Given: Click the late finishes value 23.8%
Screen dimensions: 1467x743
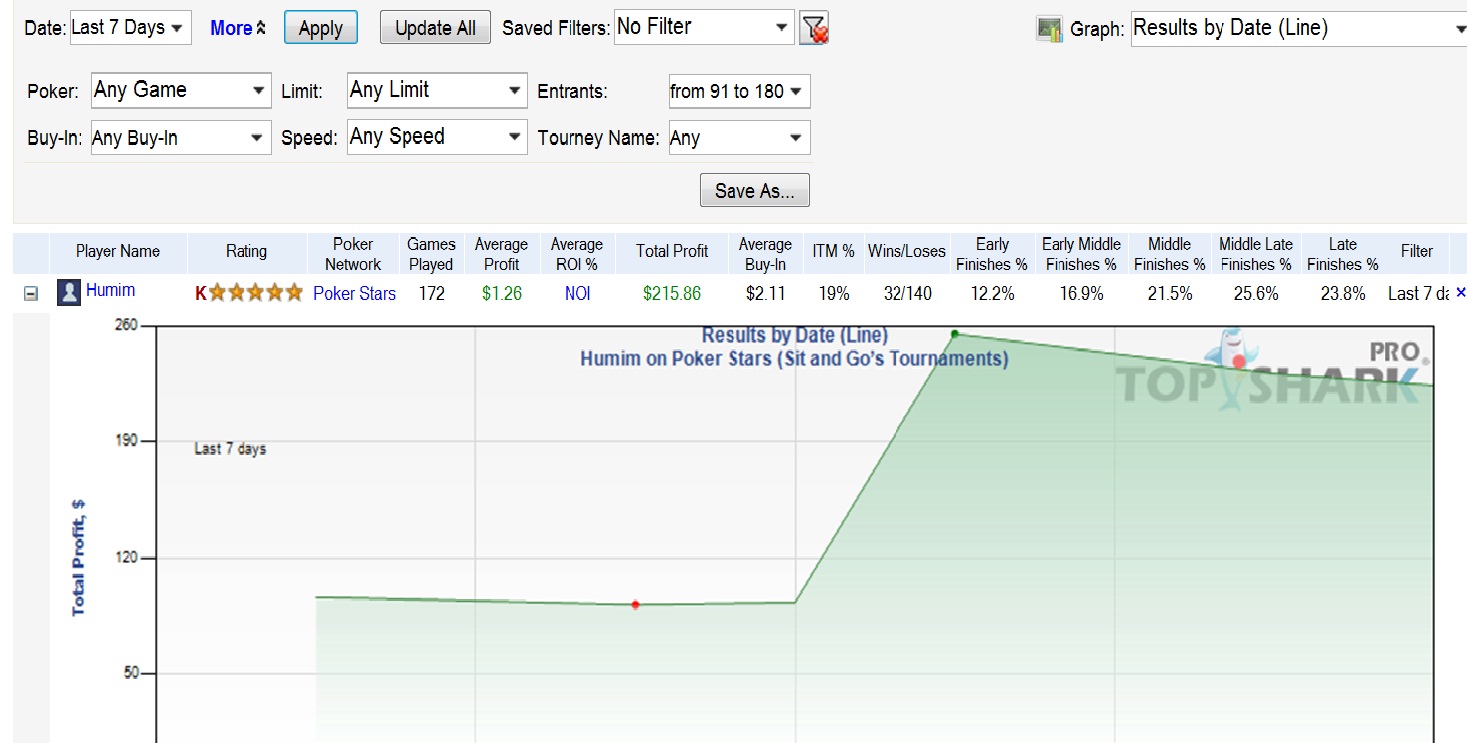Looking at the screenshot, I should pyautogui.click(x=1342, y=294).
